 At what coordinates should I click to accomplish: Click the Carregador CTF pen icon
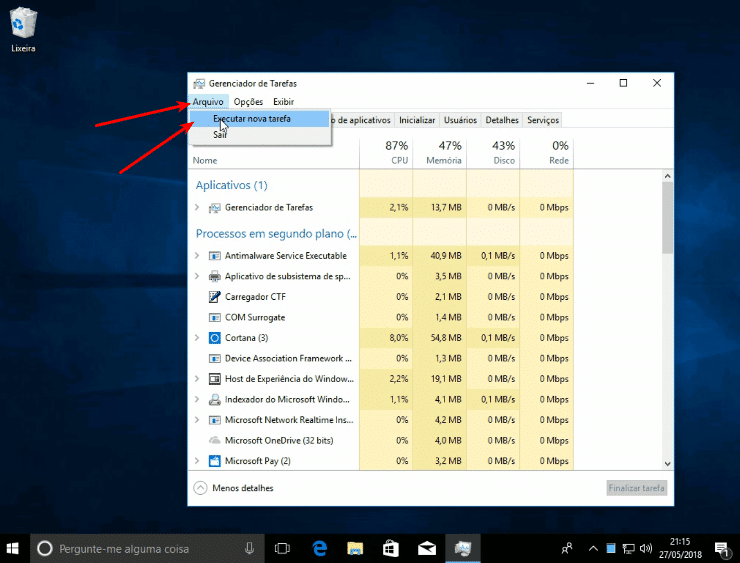(214, 297)
